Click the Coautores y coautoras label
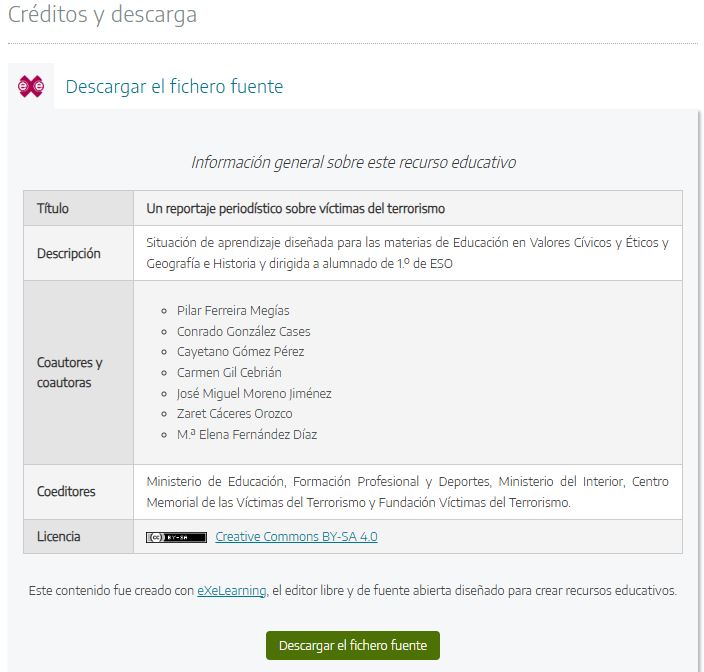Image resolution: width=704 pixels, height=672 pixels. pos(70,372)
